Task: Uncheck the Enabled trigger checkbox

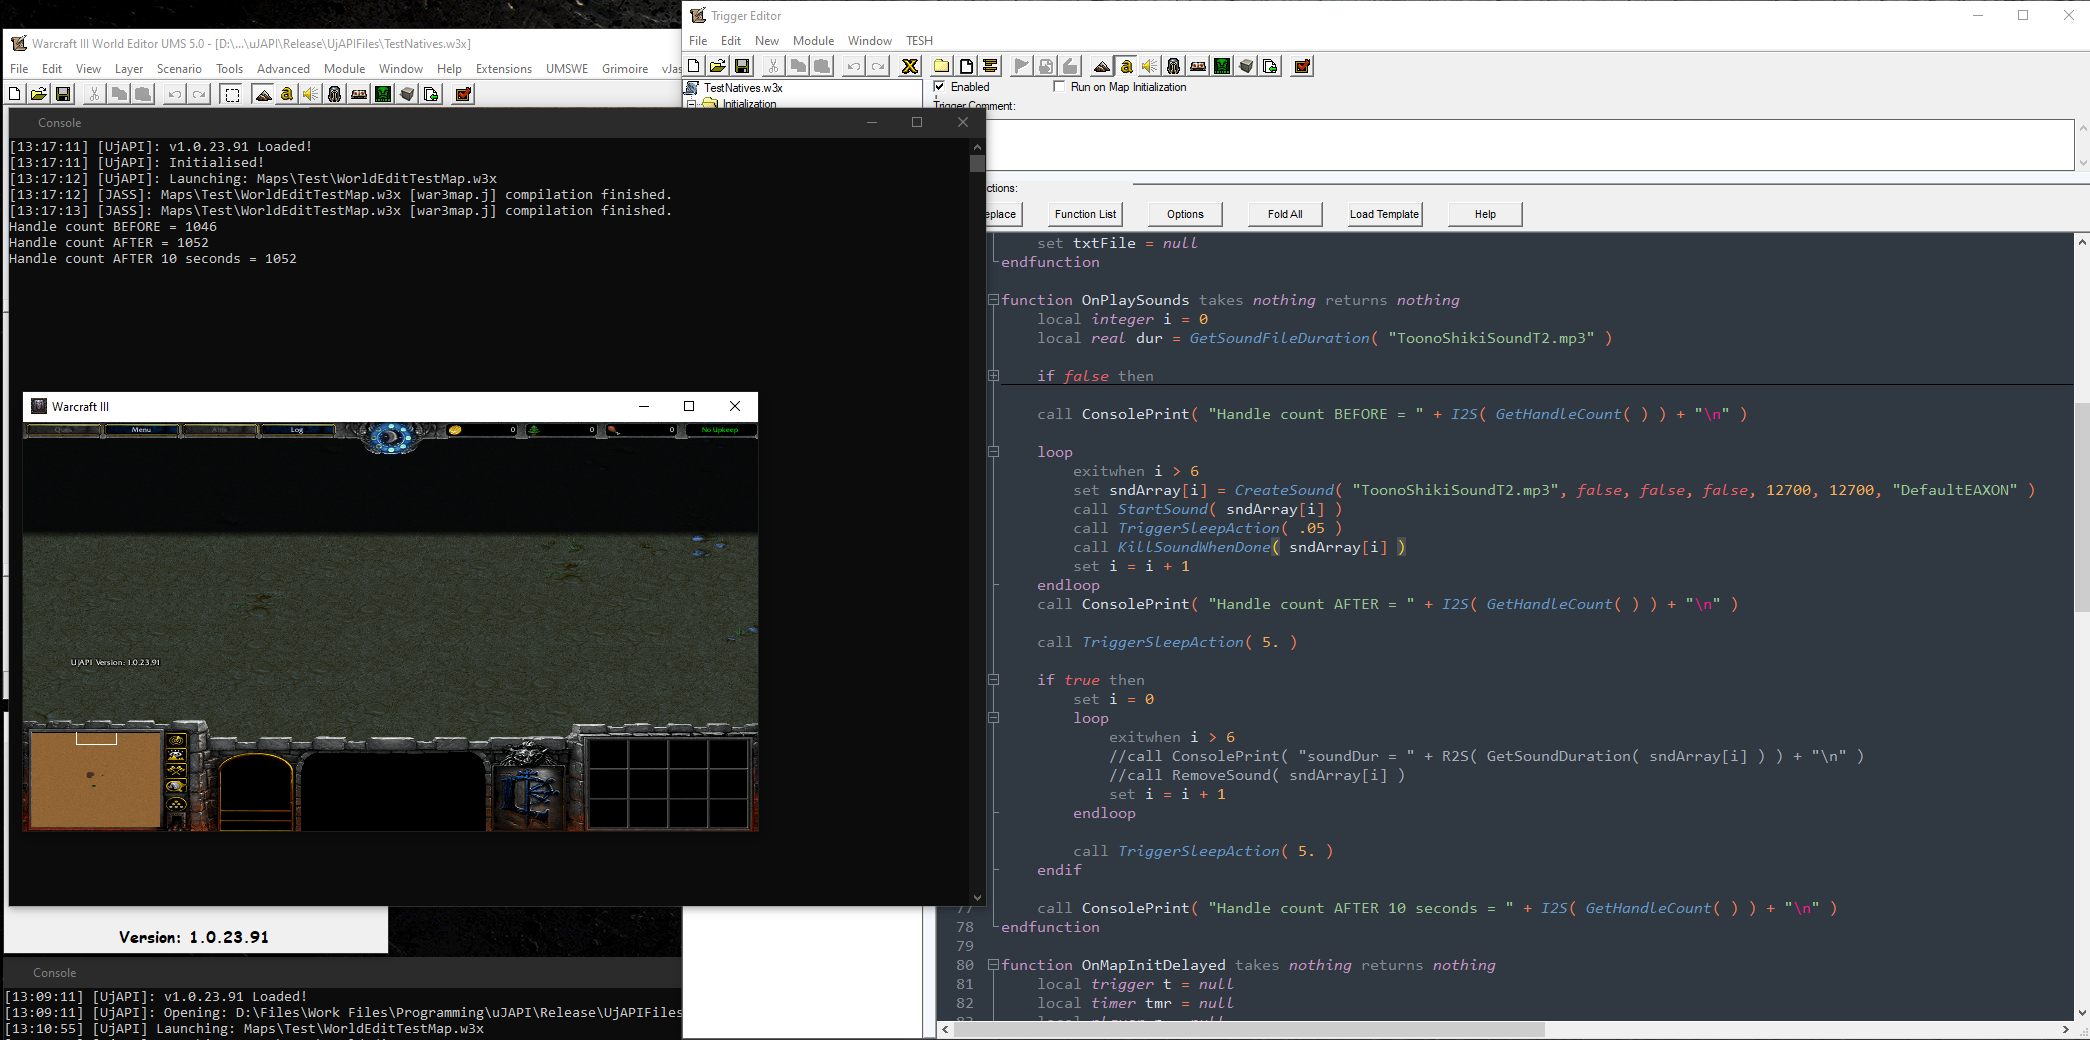Action: 940,87
